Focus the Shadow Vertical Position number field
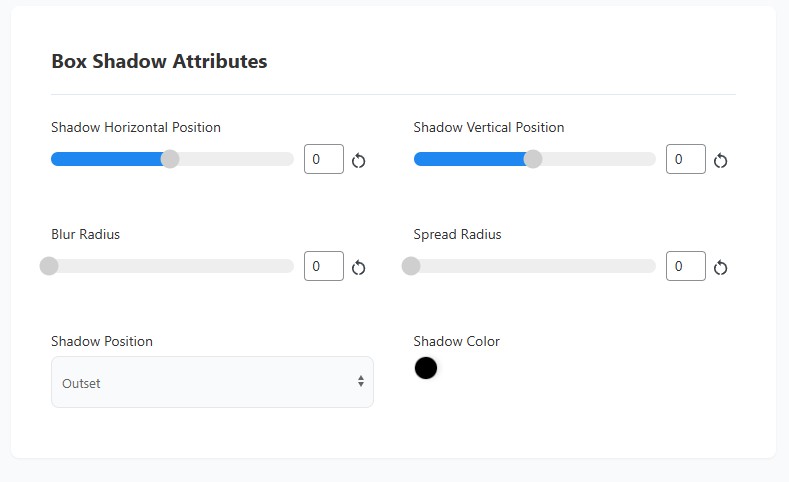 pyautogui.click(x=686, y=159)
